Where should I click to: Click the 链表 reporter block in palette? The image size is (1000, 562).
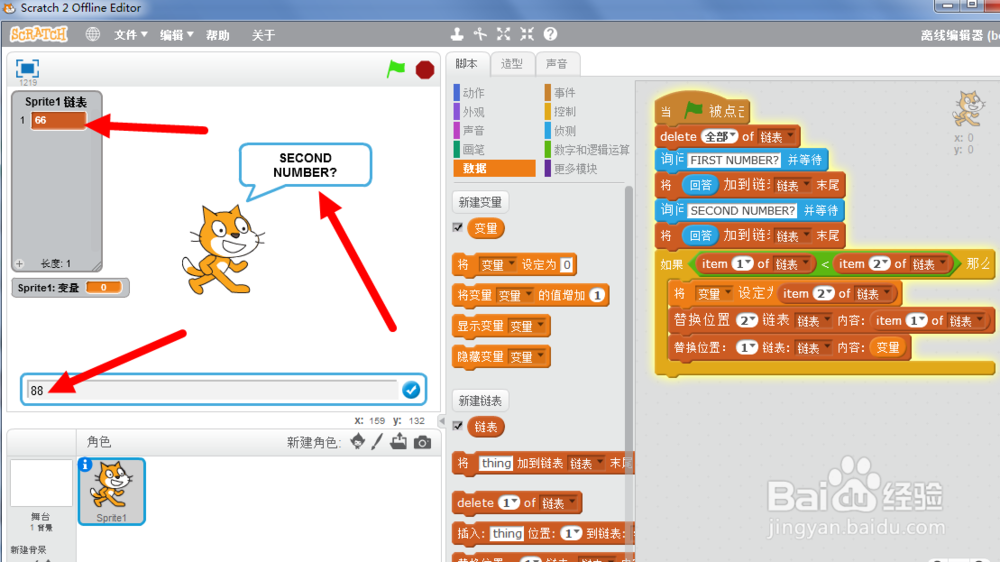point(486,427)
